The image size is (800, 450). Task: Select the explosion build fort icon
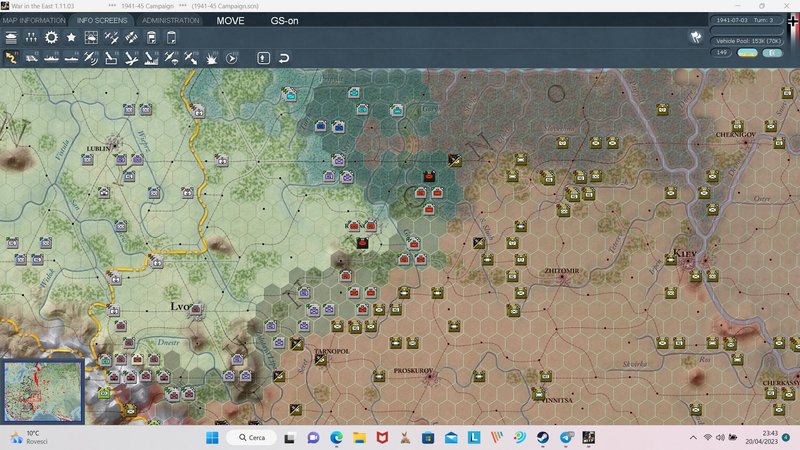point(211,58)
